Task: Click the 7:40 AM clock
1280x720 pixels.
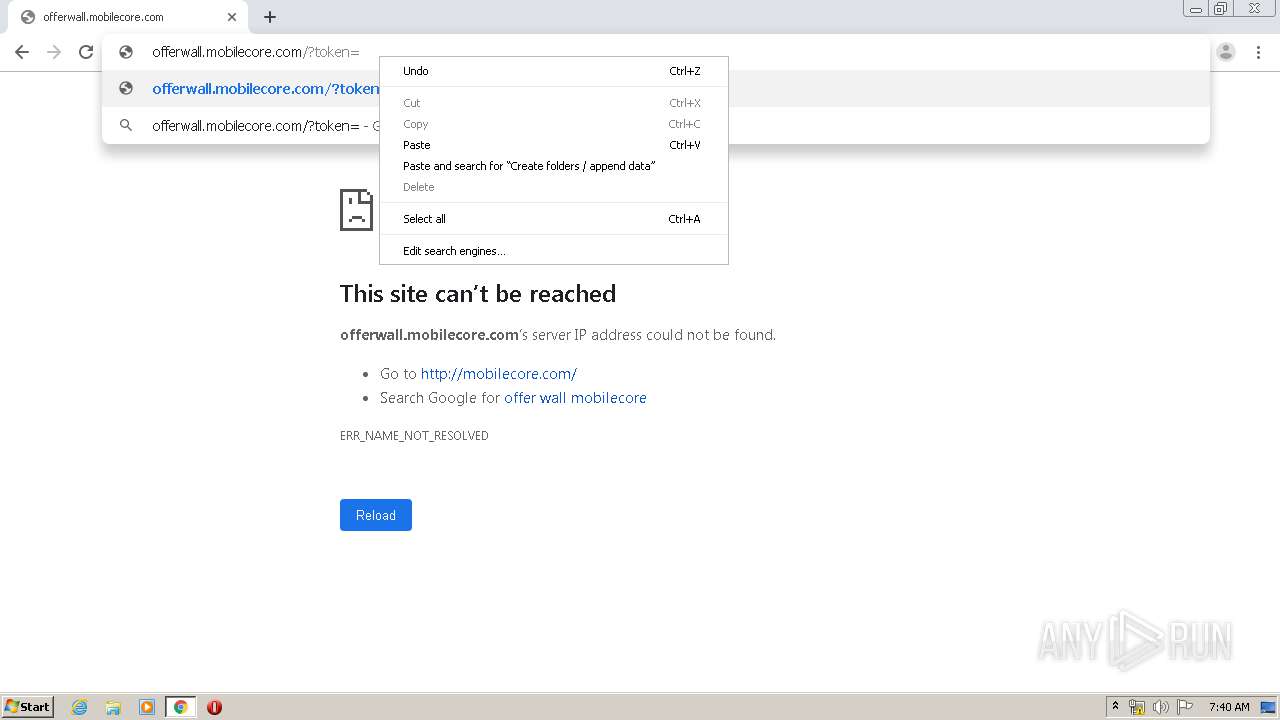Action: pos(1229,707)
